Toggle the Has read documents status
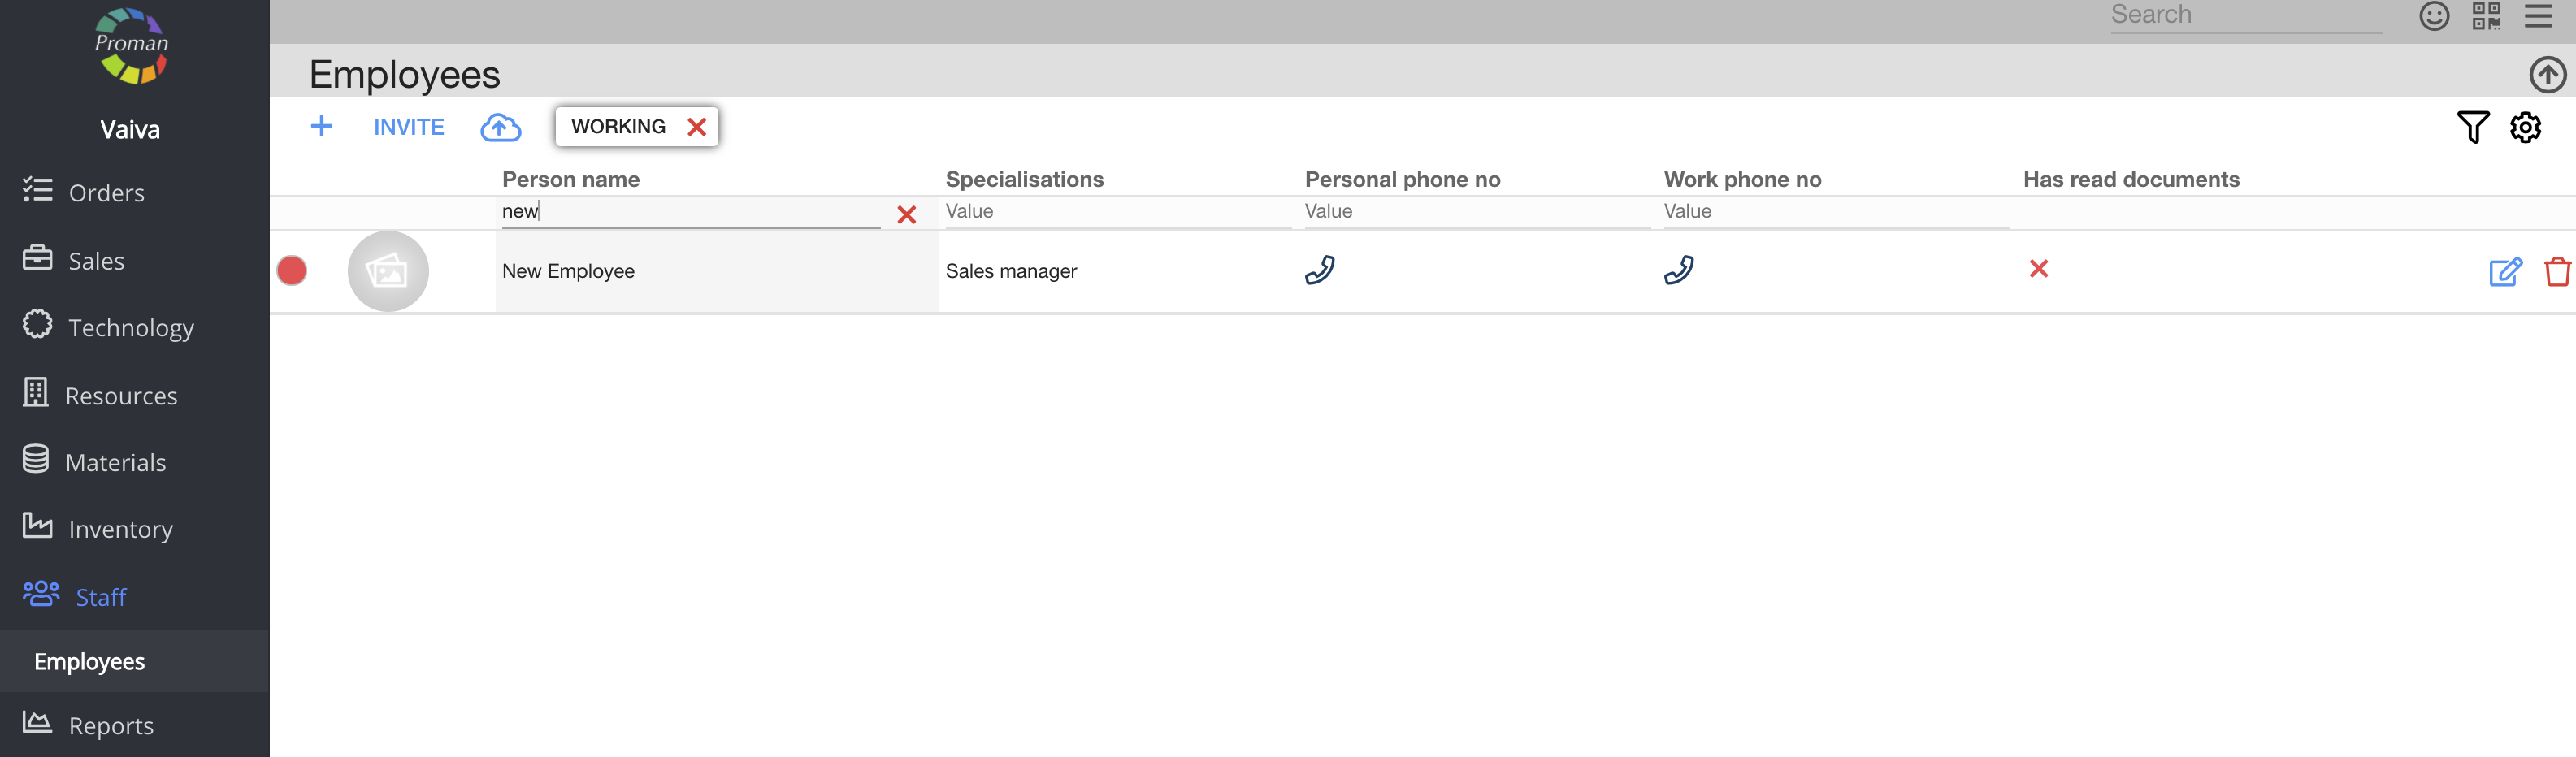The width and height of the screenshot is (2576, 757). (x=2038, y=269)
